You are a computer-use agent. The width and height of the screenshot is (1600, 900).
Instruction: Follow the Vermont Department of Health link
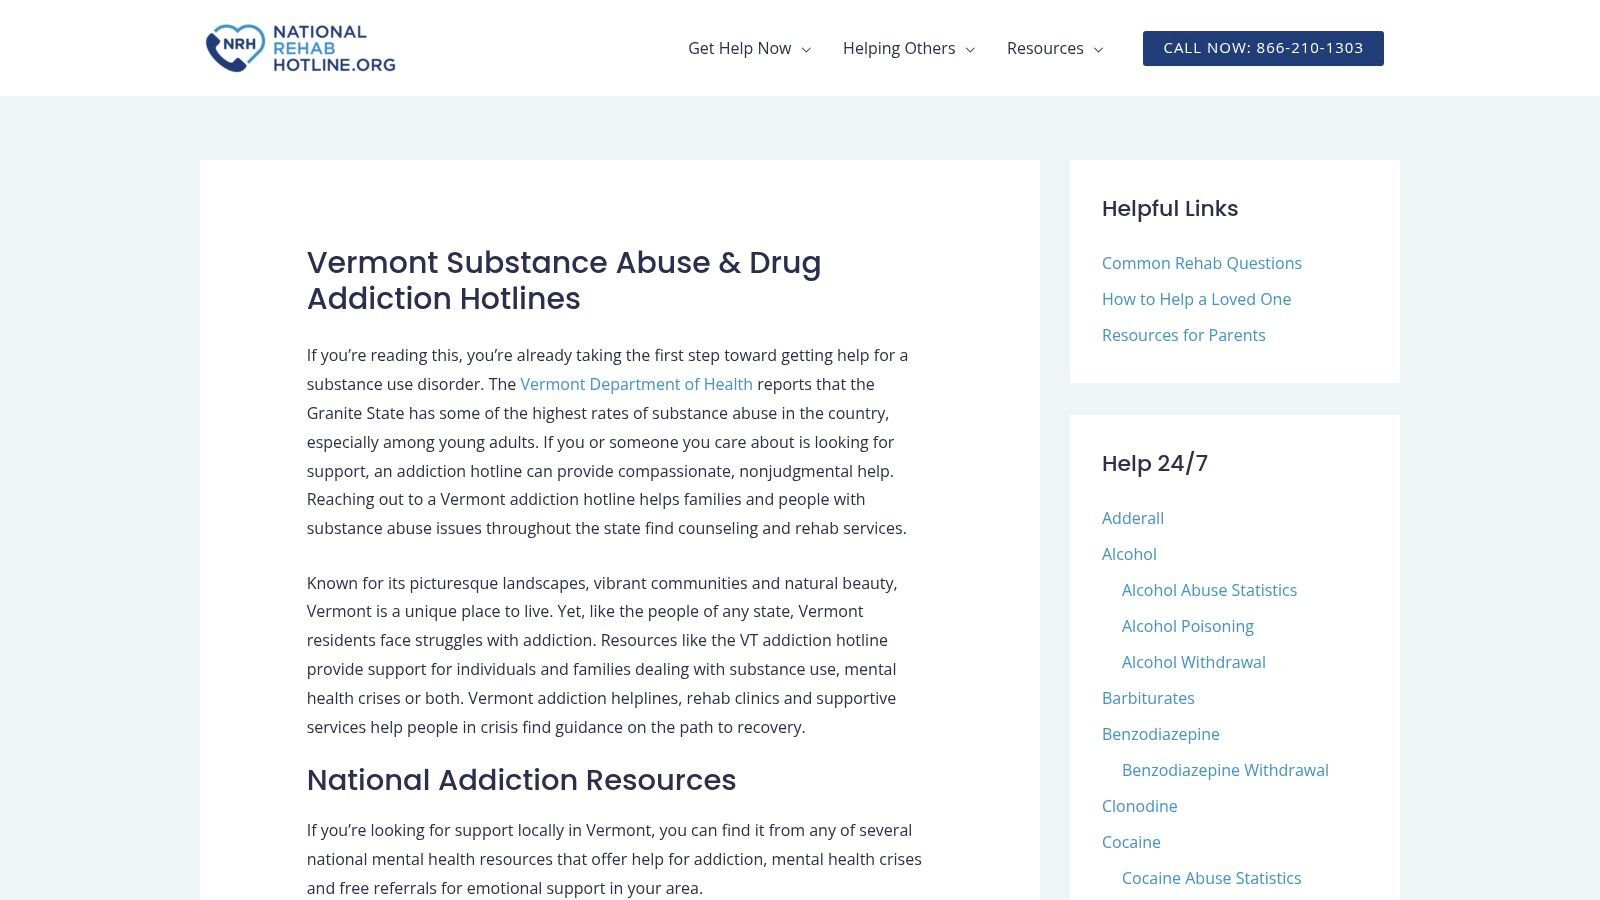(x=636, y=384)
